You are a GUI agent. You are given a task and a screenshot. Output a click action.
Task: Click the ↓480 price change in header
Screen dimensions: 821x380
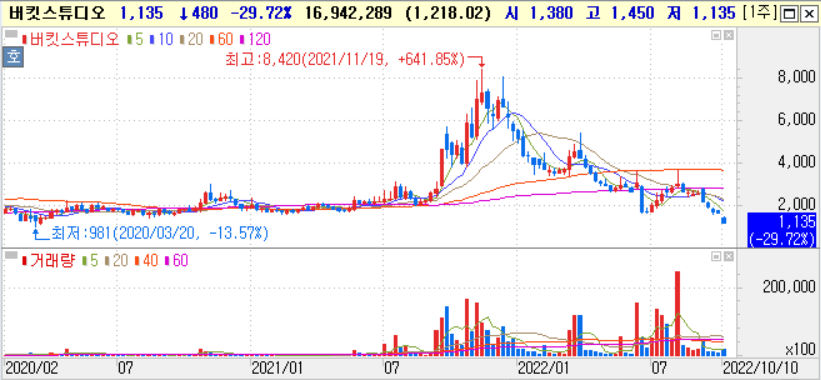pos(198,13)
